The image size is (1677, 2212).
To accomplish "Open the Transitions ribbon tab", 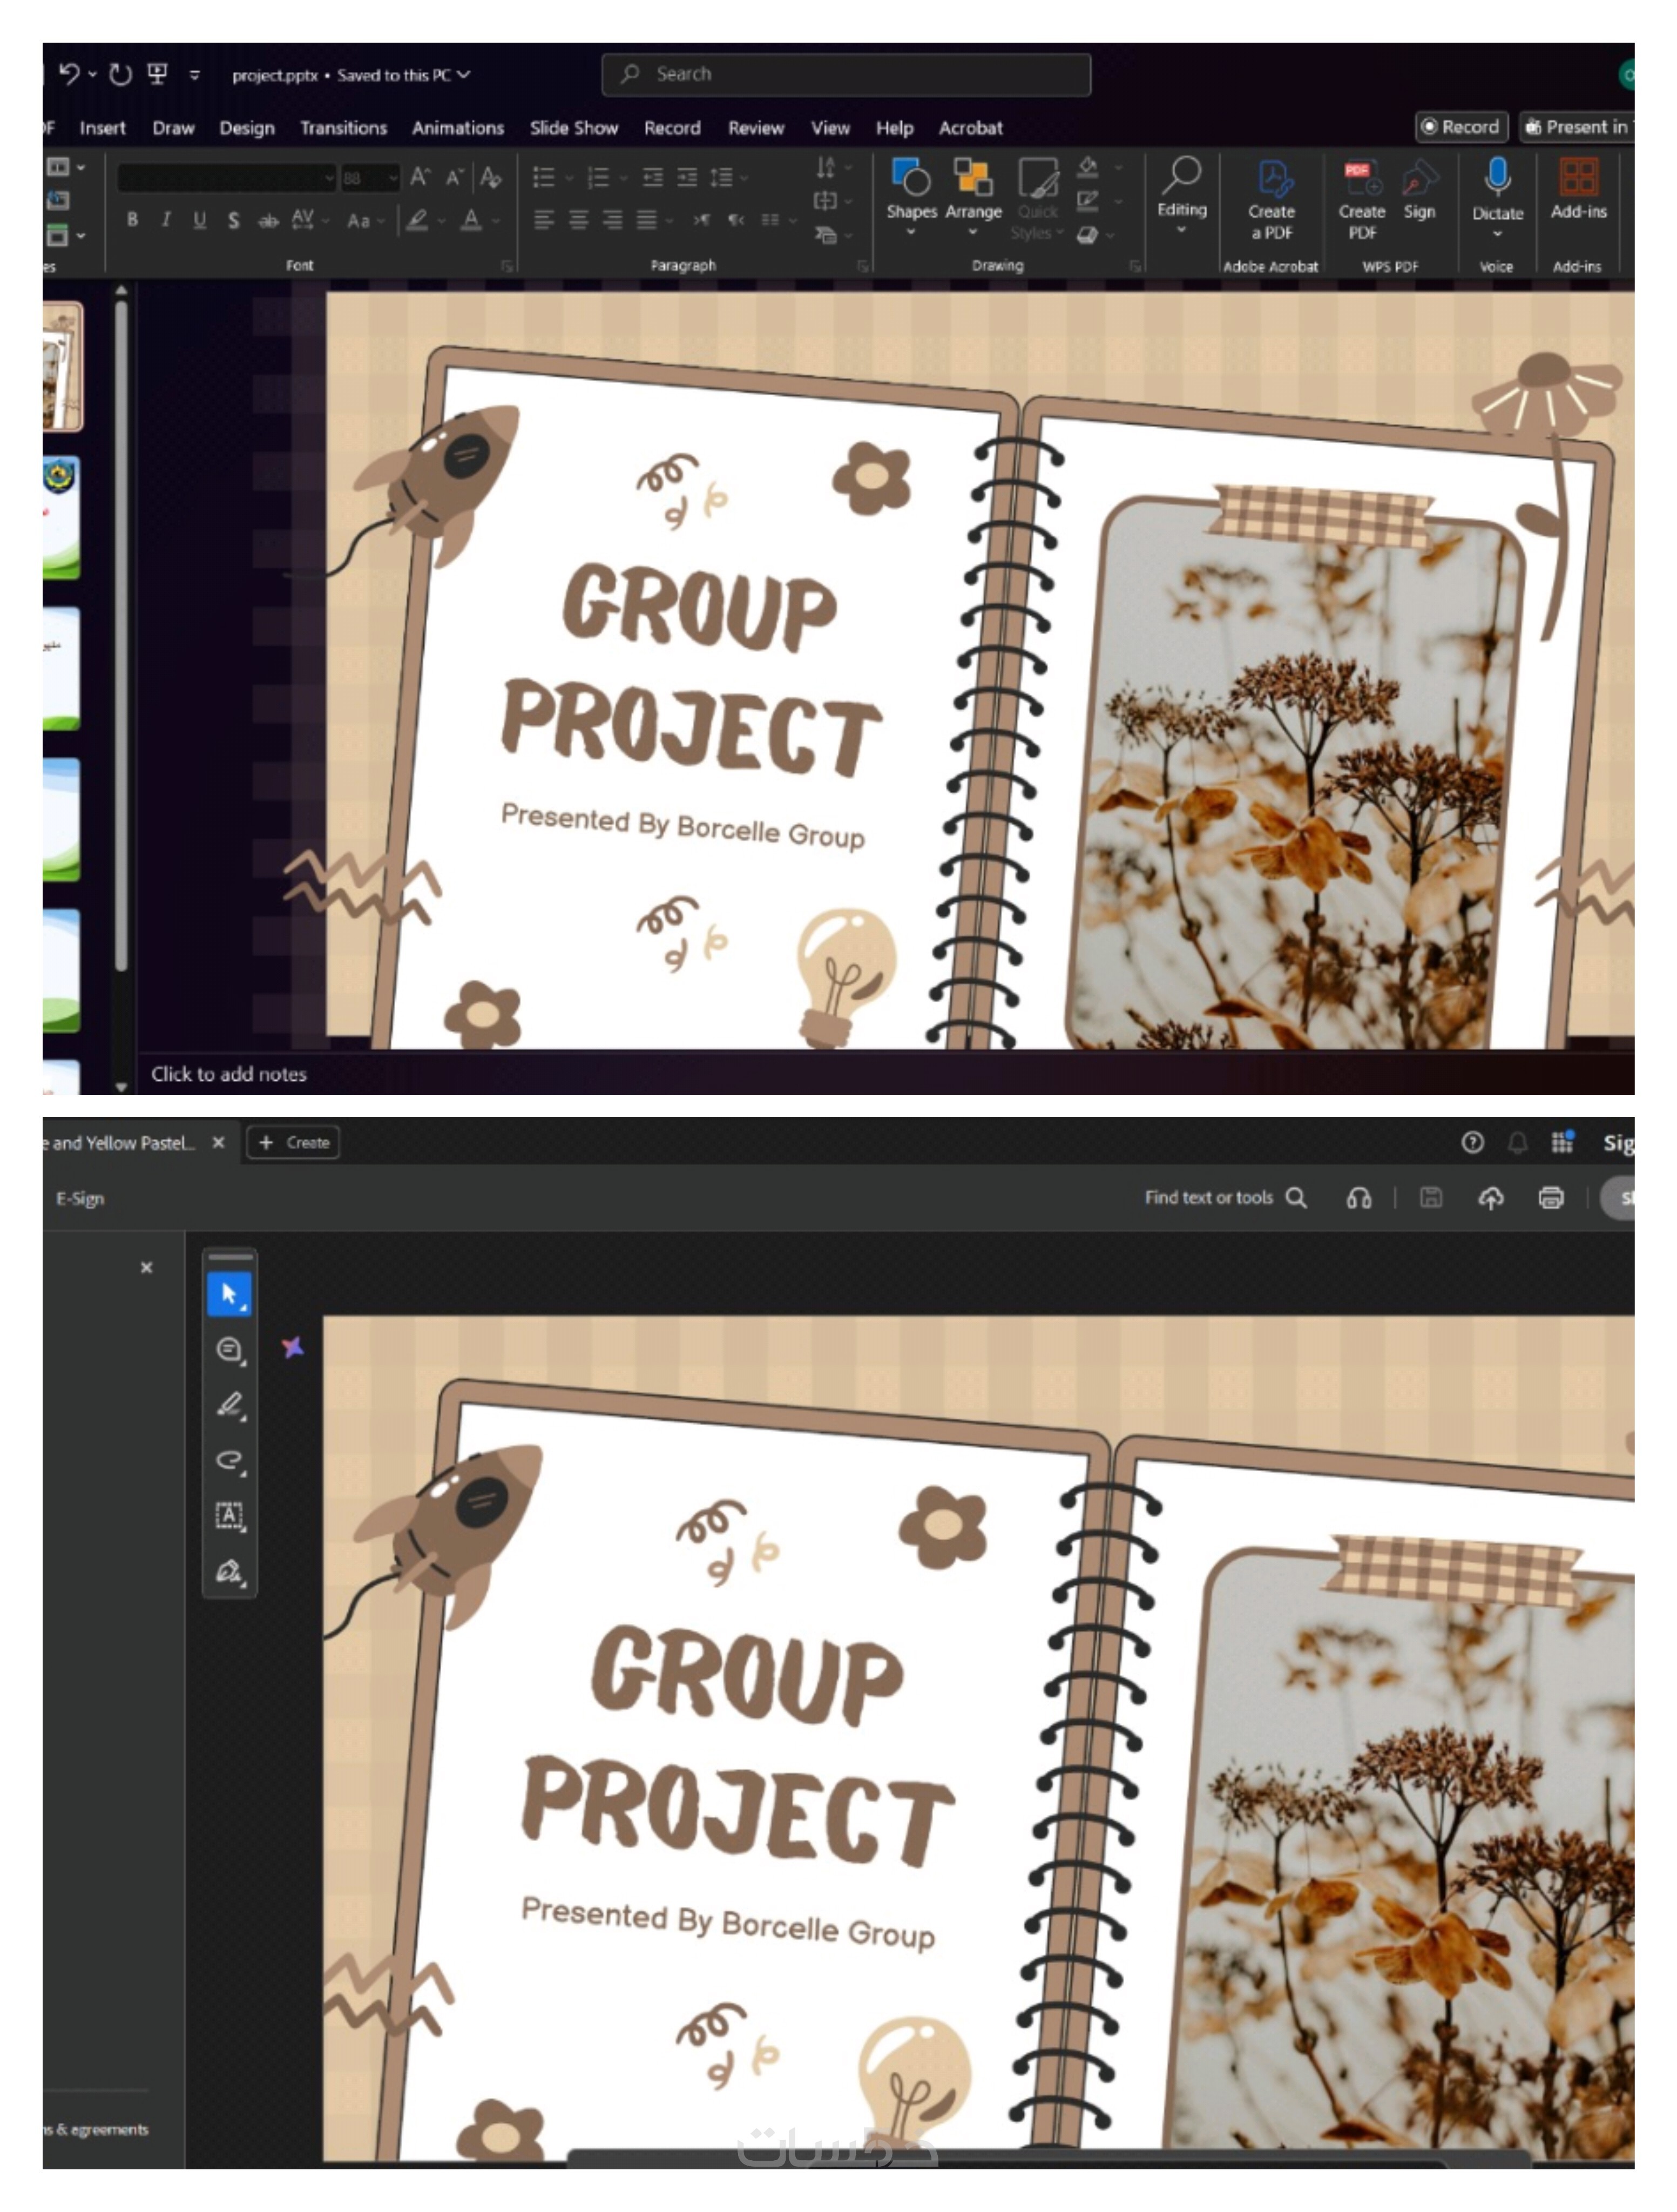I will click(343, 128).
